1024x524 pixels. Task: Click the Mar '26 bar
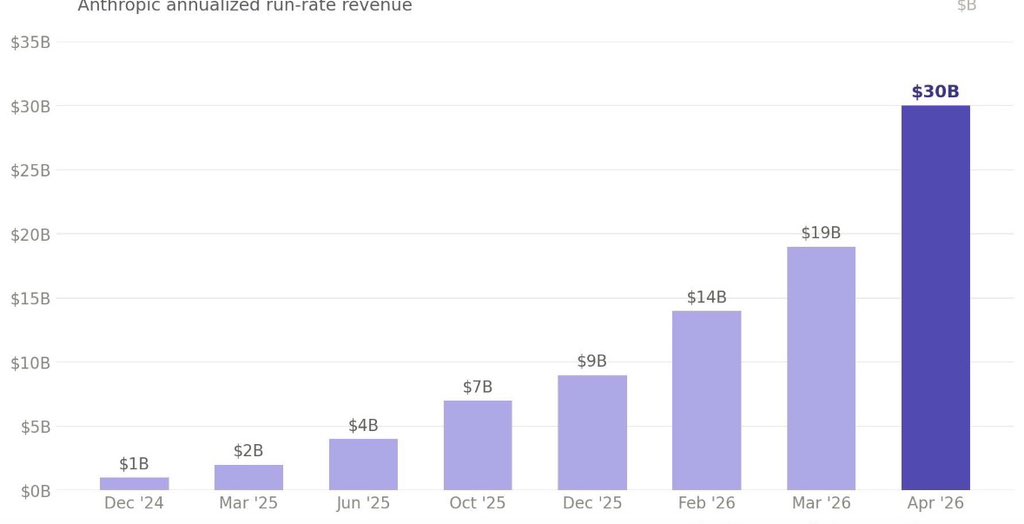821,368
